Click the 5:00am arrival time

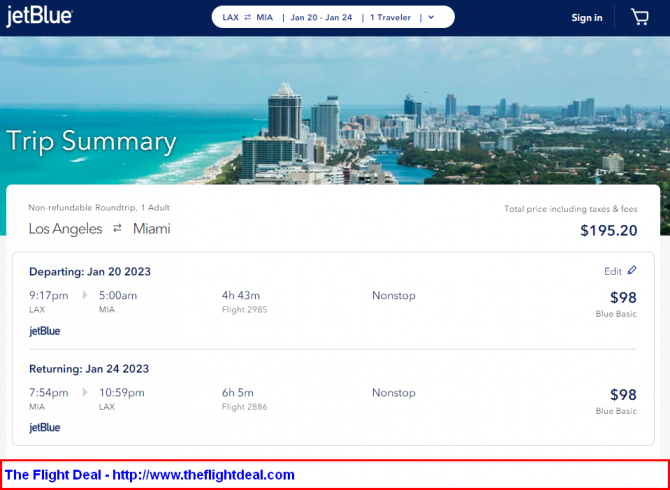(118, 296)
